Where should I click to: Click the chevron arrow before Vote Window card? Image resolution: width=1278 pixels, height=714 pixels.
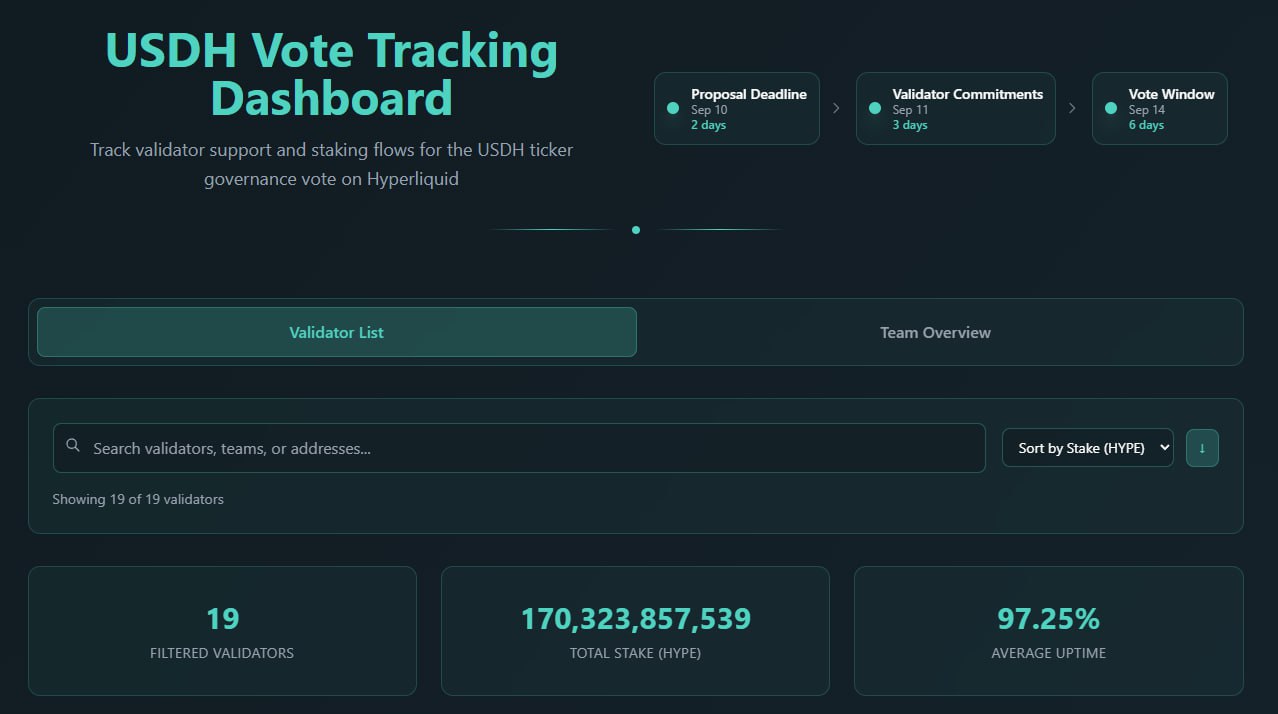tap(1073, 108)
